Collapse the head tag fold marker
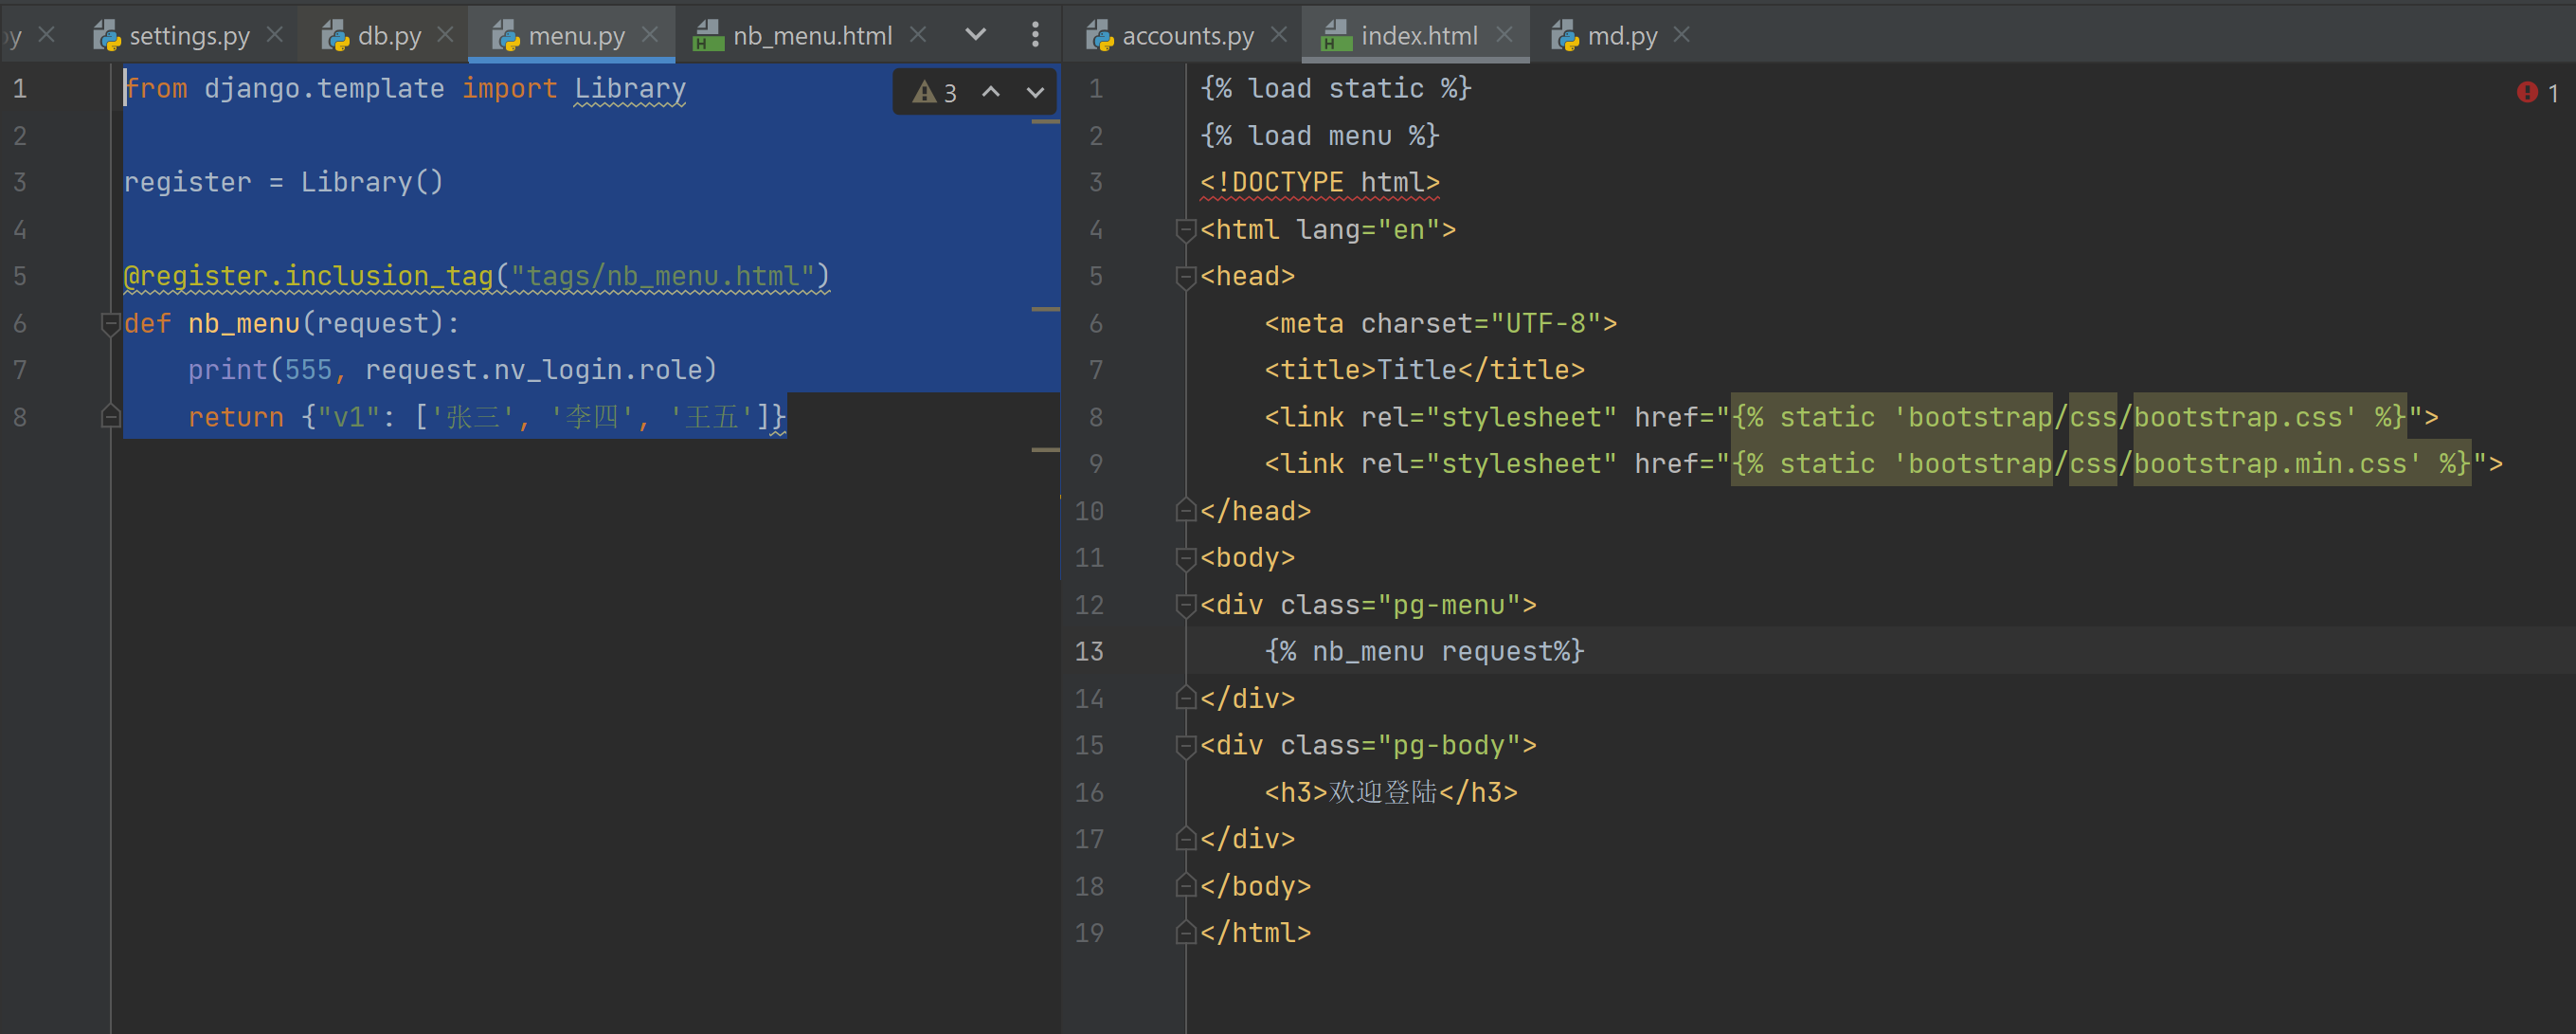 1186,277
